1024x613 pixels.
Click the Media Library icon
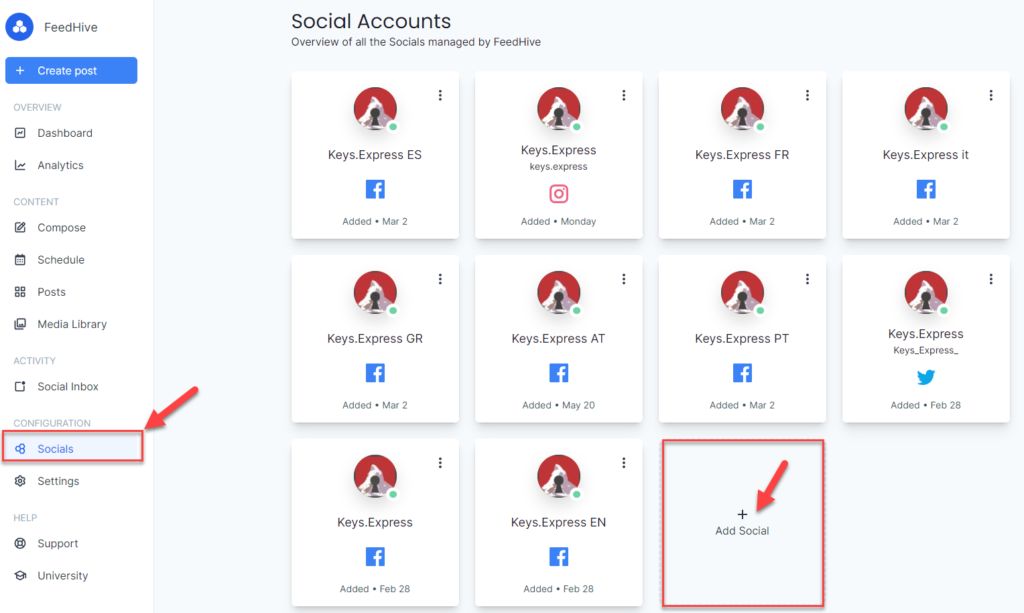click(19, 324)
